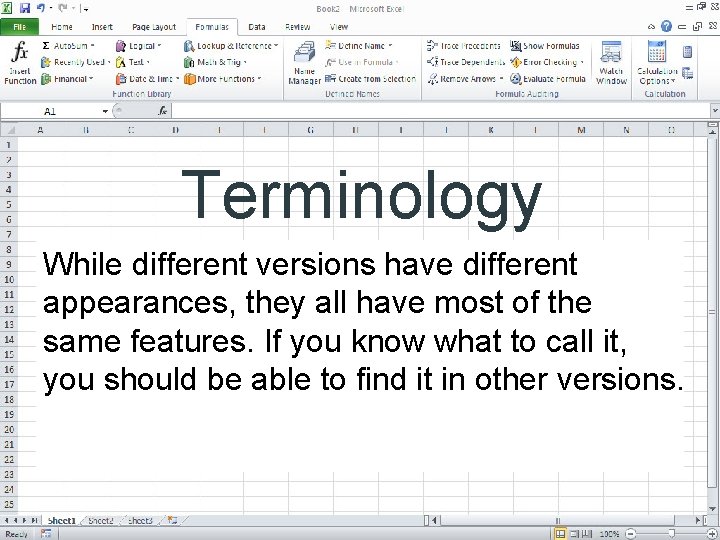Click the Select All corner button
720x540 pixels.
pos(9,130)
